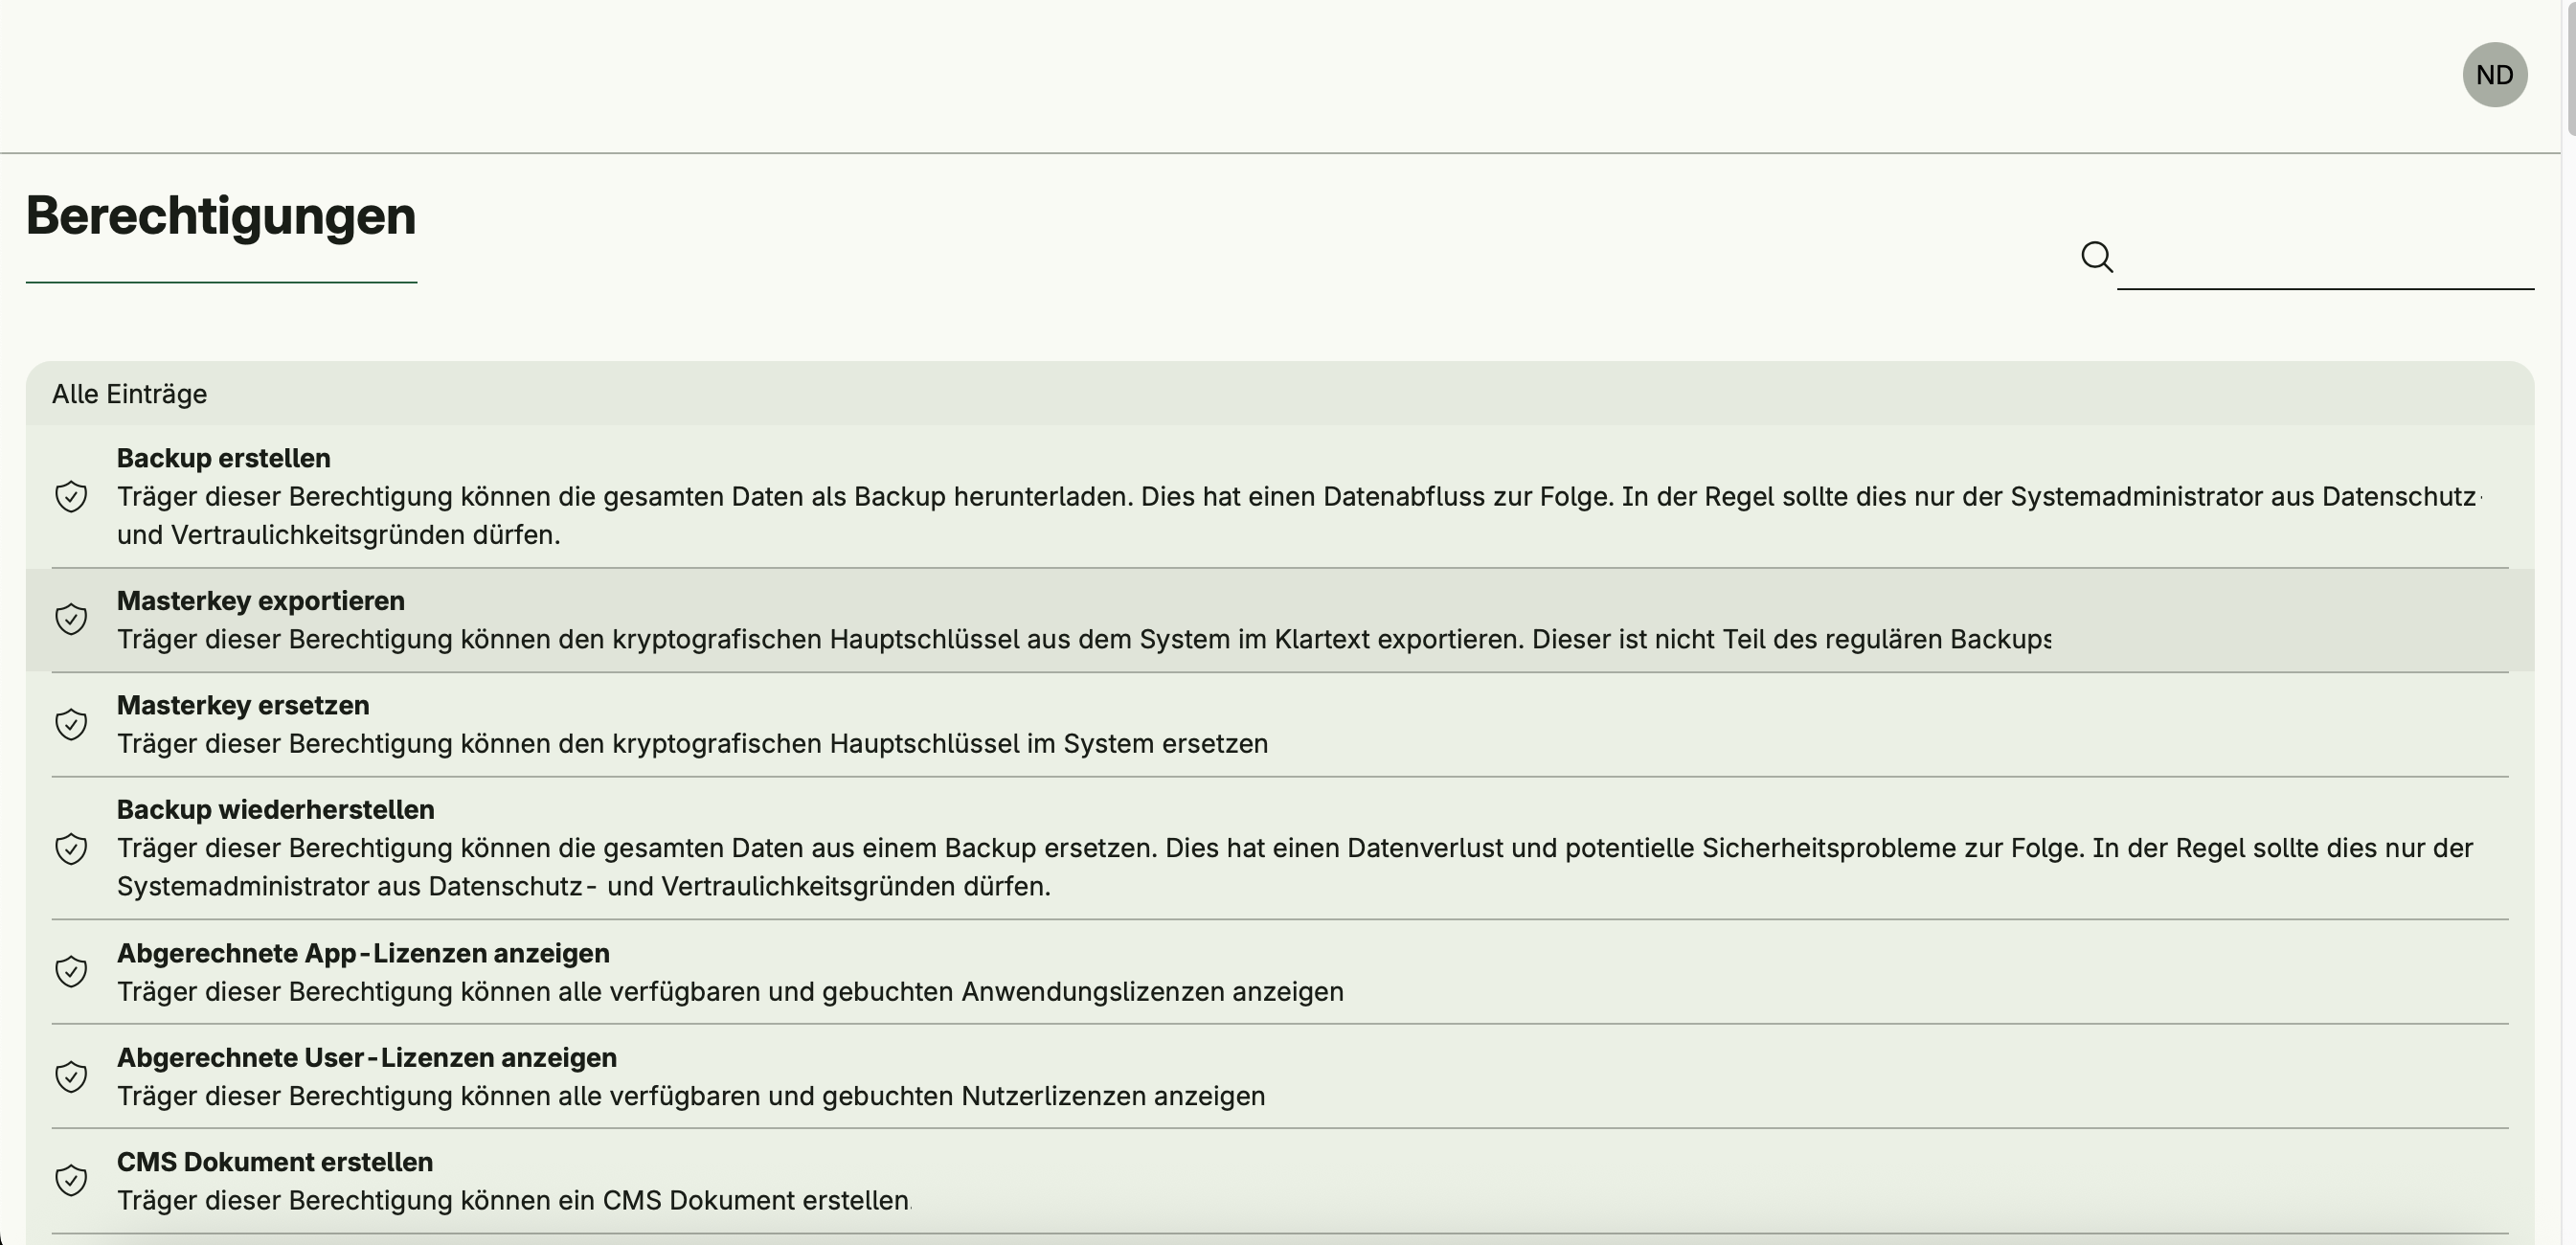The image size is (2576, 1245).
Task: Open the Masterkey exportieren permission entry
Action: [261, 601]
